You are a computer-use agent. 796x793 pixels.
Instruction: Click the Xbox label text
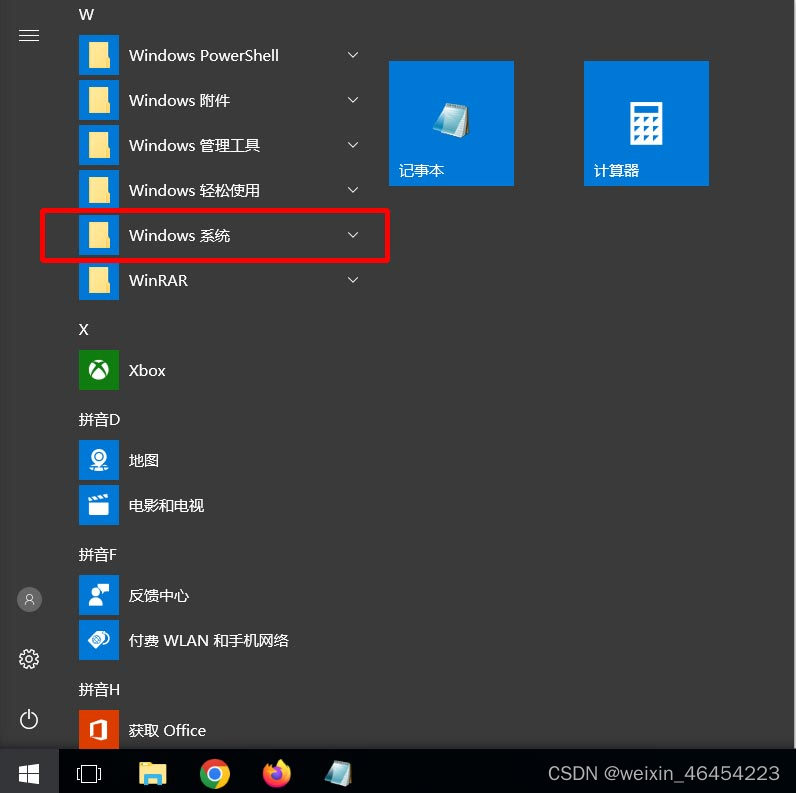click(x=147, y=371)
